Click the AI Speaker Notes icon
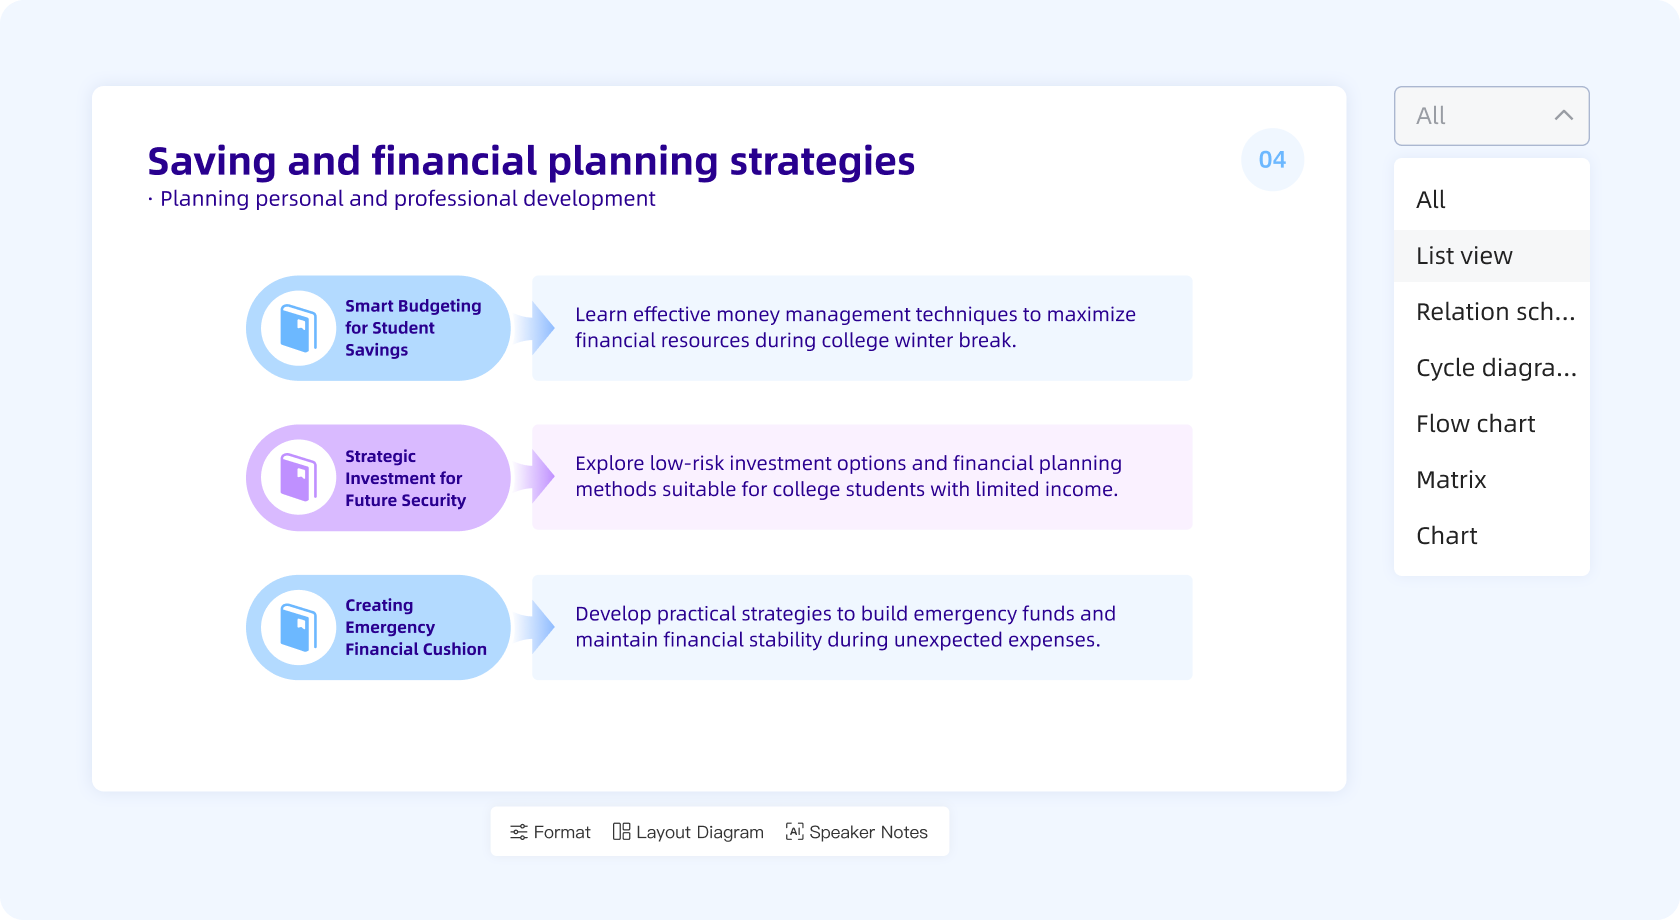This screenshot has width=1680, height=920. [x=793, y=831]
